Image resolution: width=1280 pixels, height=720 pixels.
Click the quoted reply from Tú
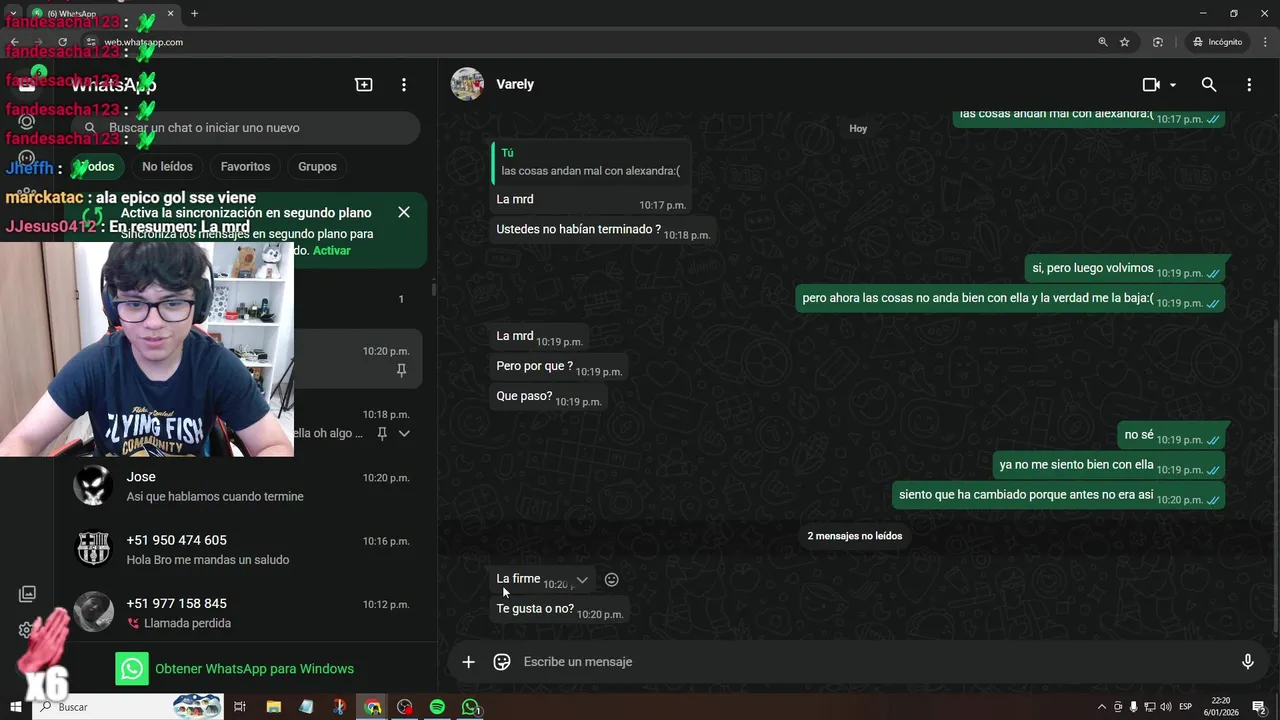pyautogui.click(x=590, y=162)
